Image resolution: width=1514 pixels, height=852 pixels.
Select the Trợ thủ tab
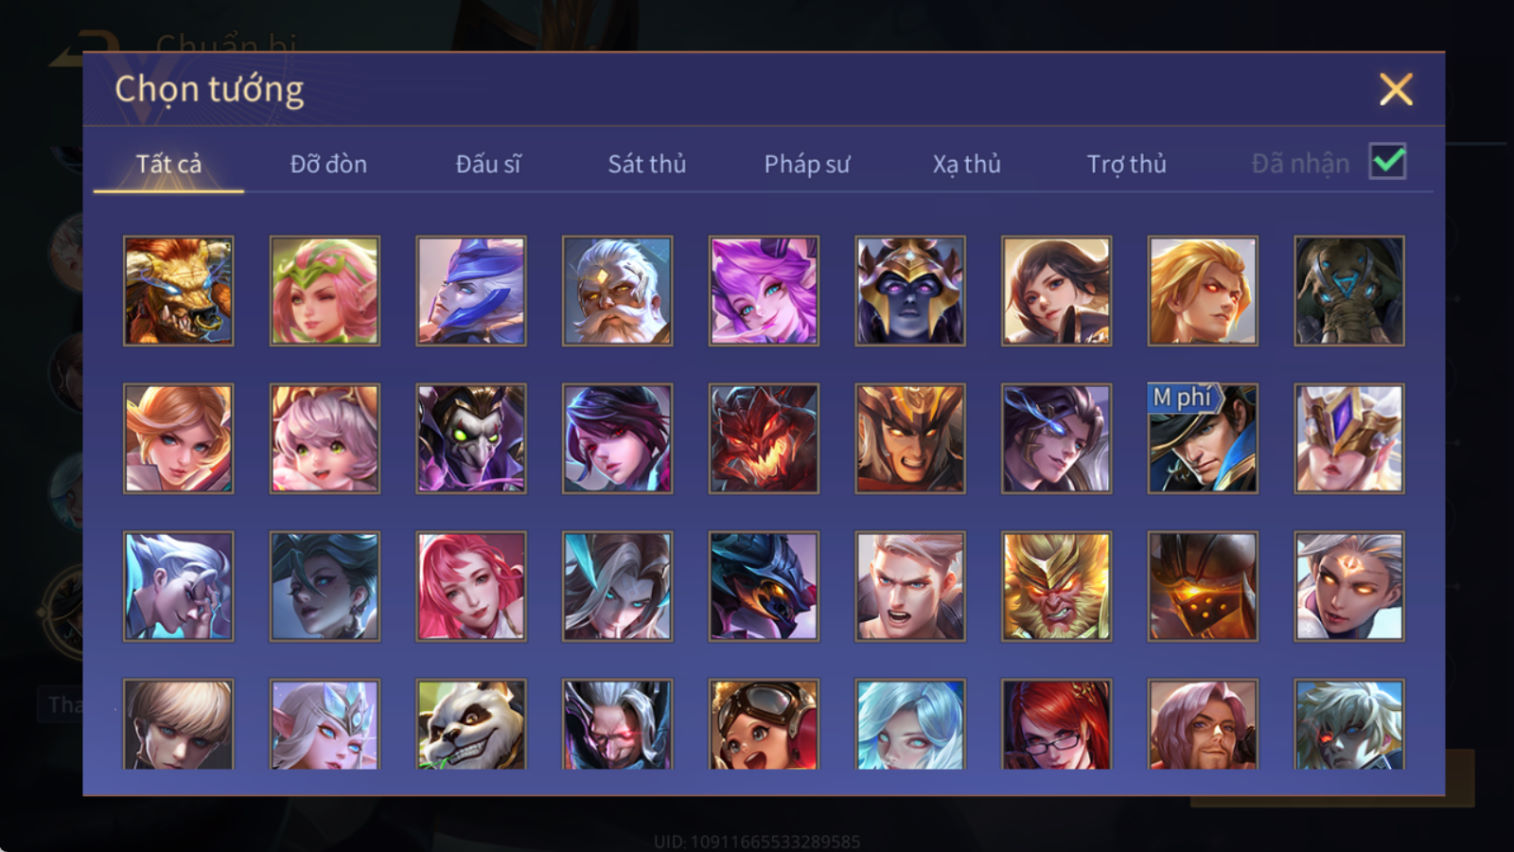1127,164
